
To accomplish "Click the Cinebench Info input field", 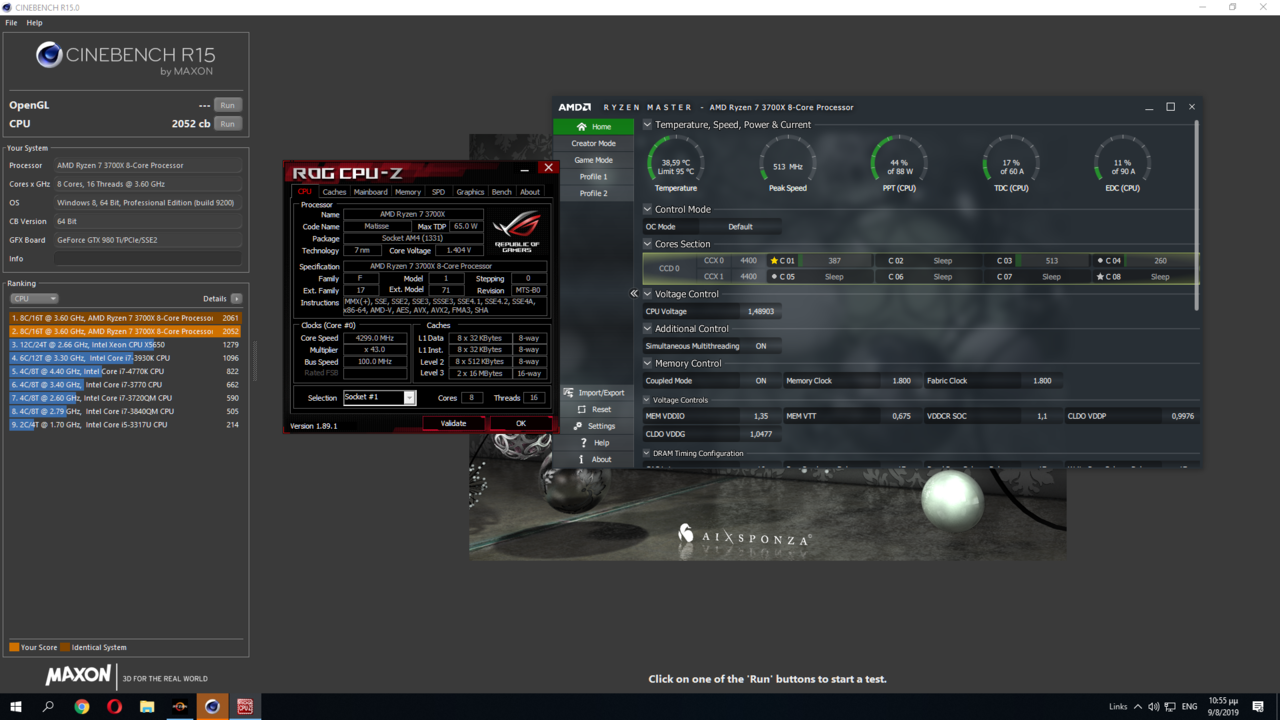I will [x=148, y=259].
